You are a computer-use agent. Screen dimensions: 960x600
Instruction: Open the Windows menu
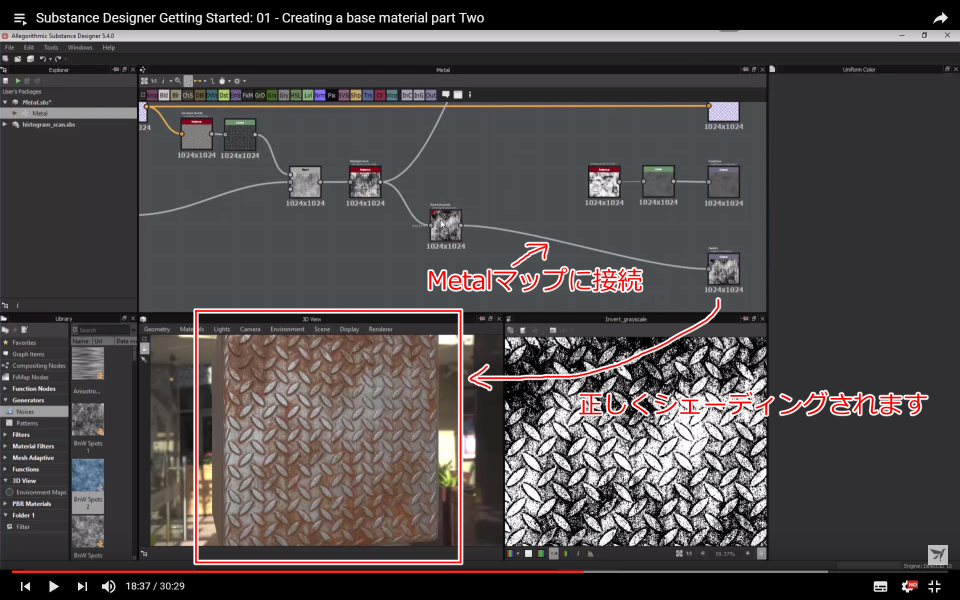click(x=80, y=47)
